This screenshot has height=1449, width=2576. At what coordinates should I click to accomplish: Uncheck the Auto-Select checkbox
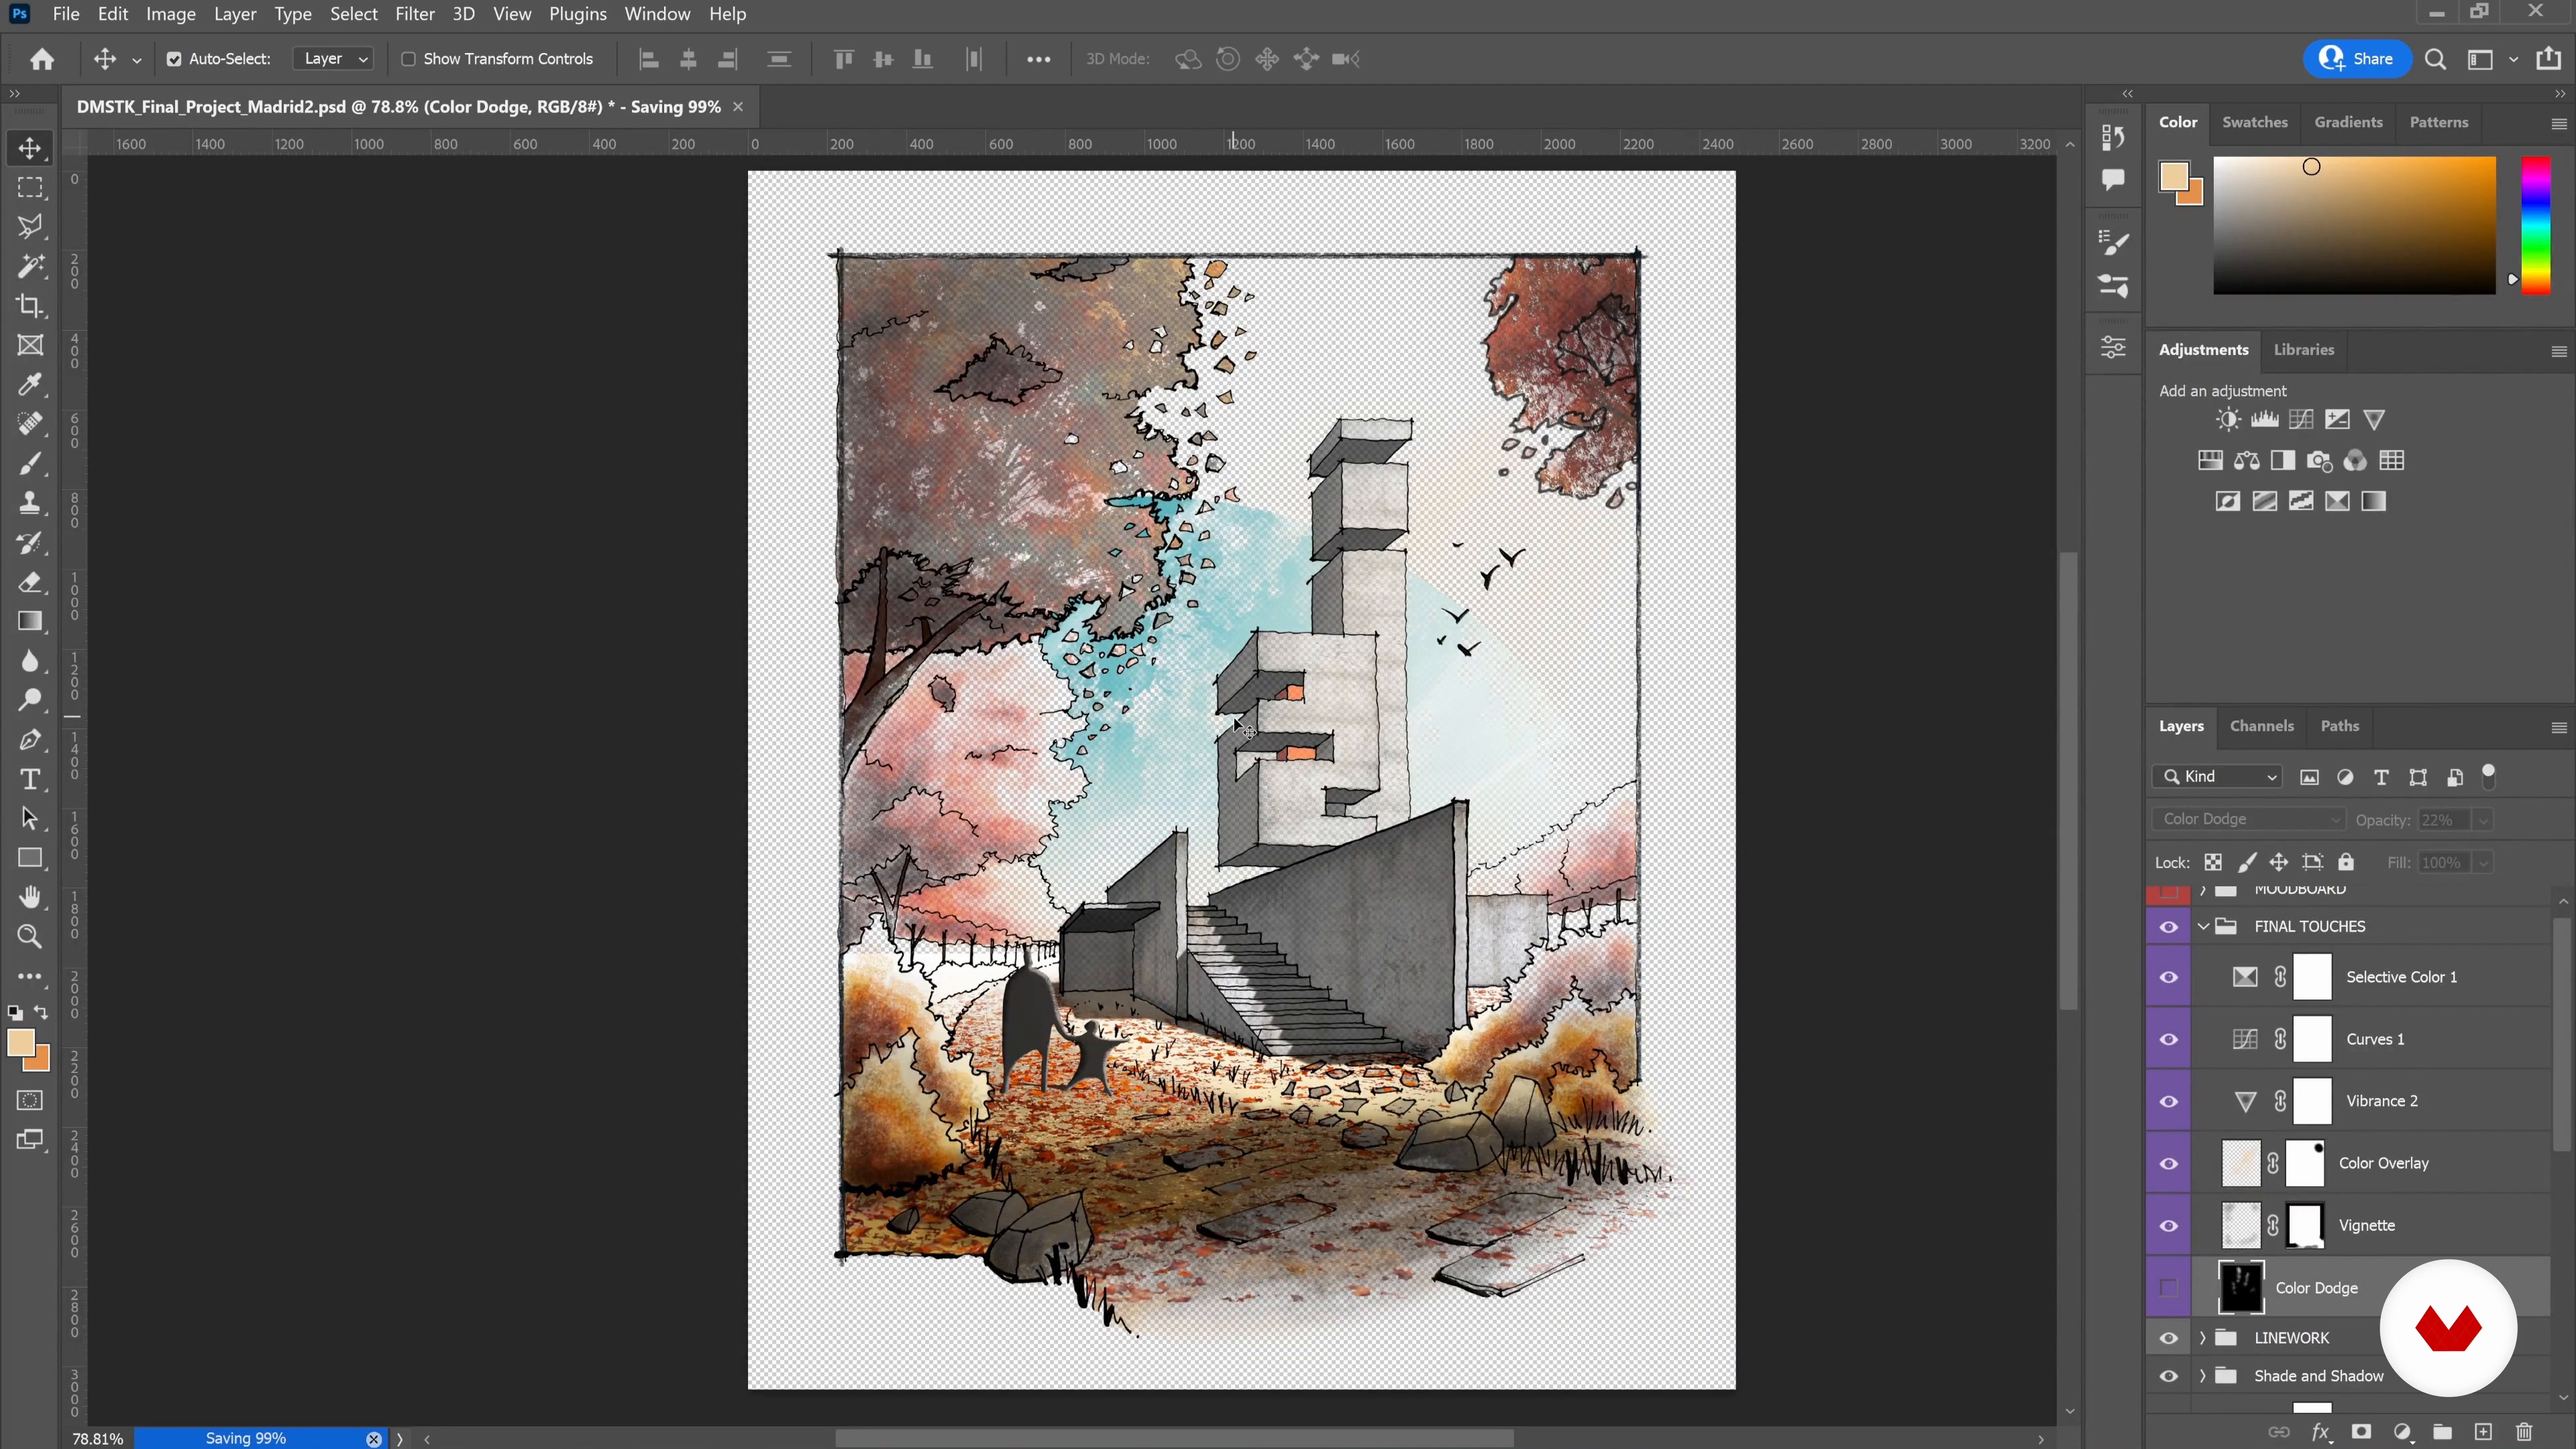pyautogui.click(x=174, y=59)
